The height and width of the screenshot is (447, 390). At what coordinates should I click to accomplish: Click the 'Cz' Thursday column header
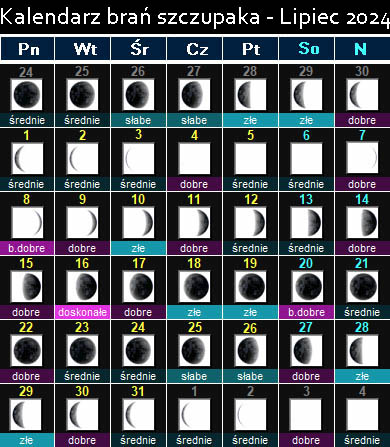pos(195,49)
